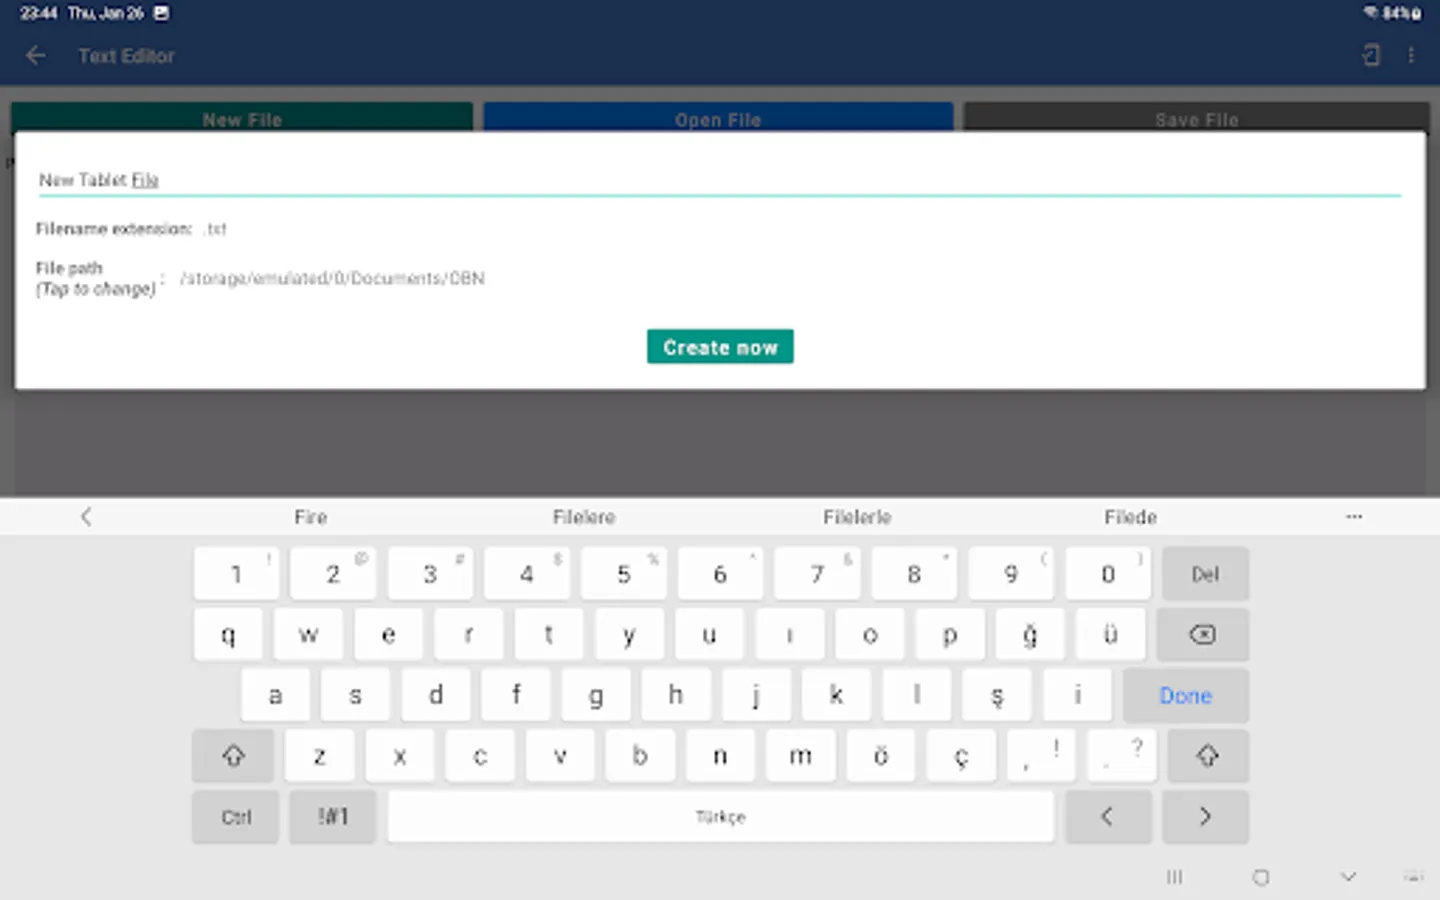The image size is (1440, 900).
Task: Tap the number 5 key
Action: point(623,574)
